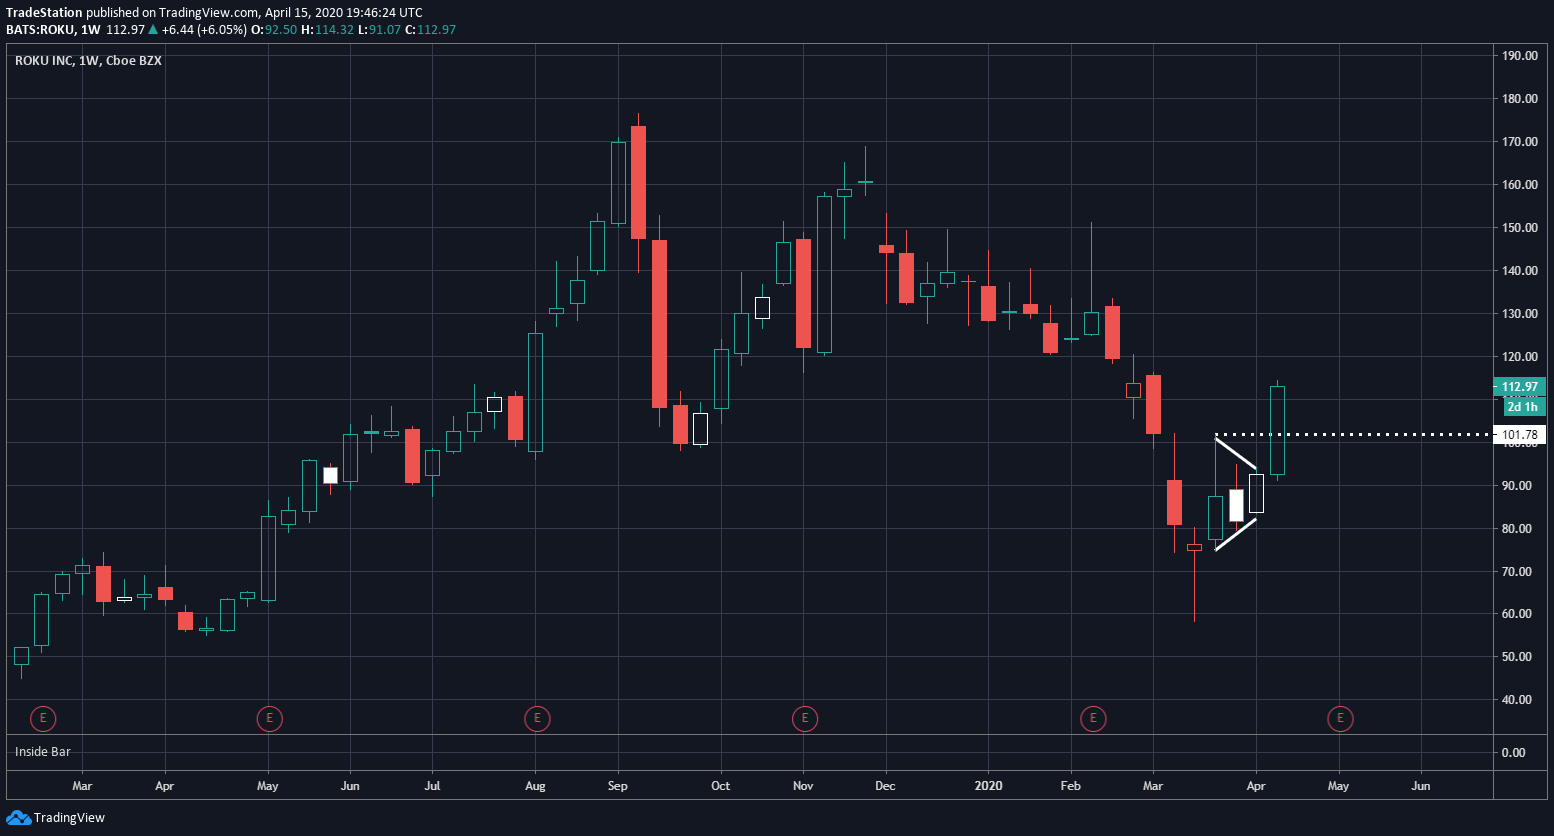The image size is (1554, 836).
Task: Click the Oct label on time axis
Action: click(720, 786)
